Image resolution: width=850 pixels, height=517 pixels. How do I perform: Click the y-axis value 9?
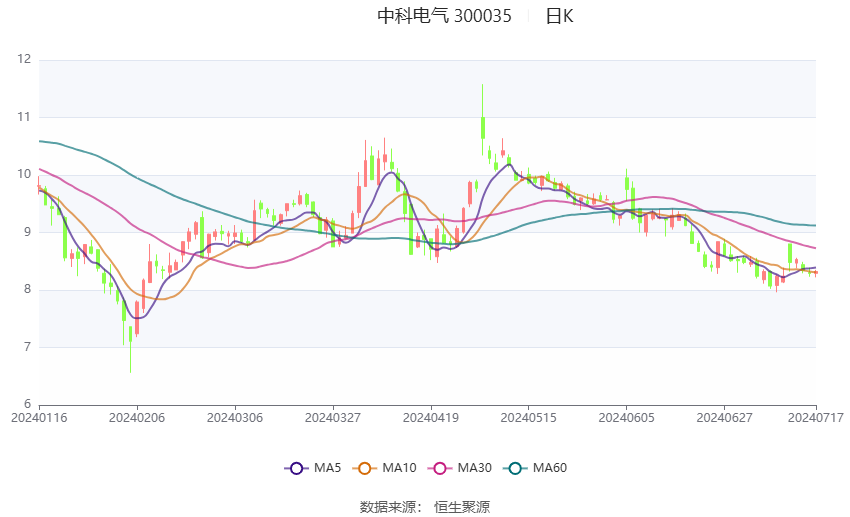(x=28, y=232)
